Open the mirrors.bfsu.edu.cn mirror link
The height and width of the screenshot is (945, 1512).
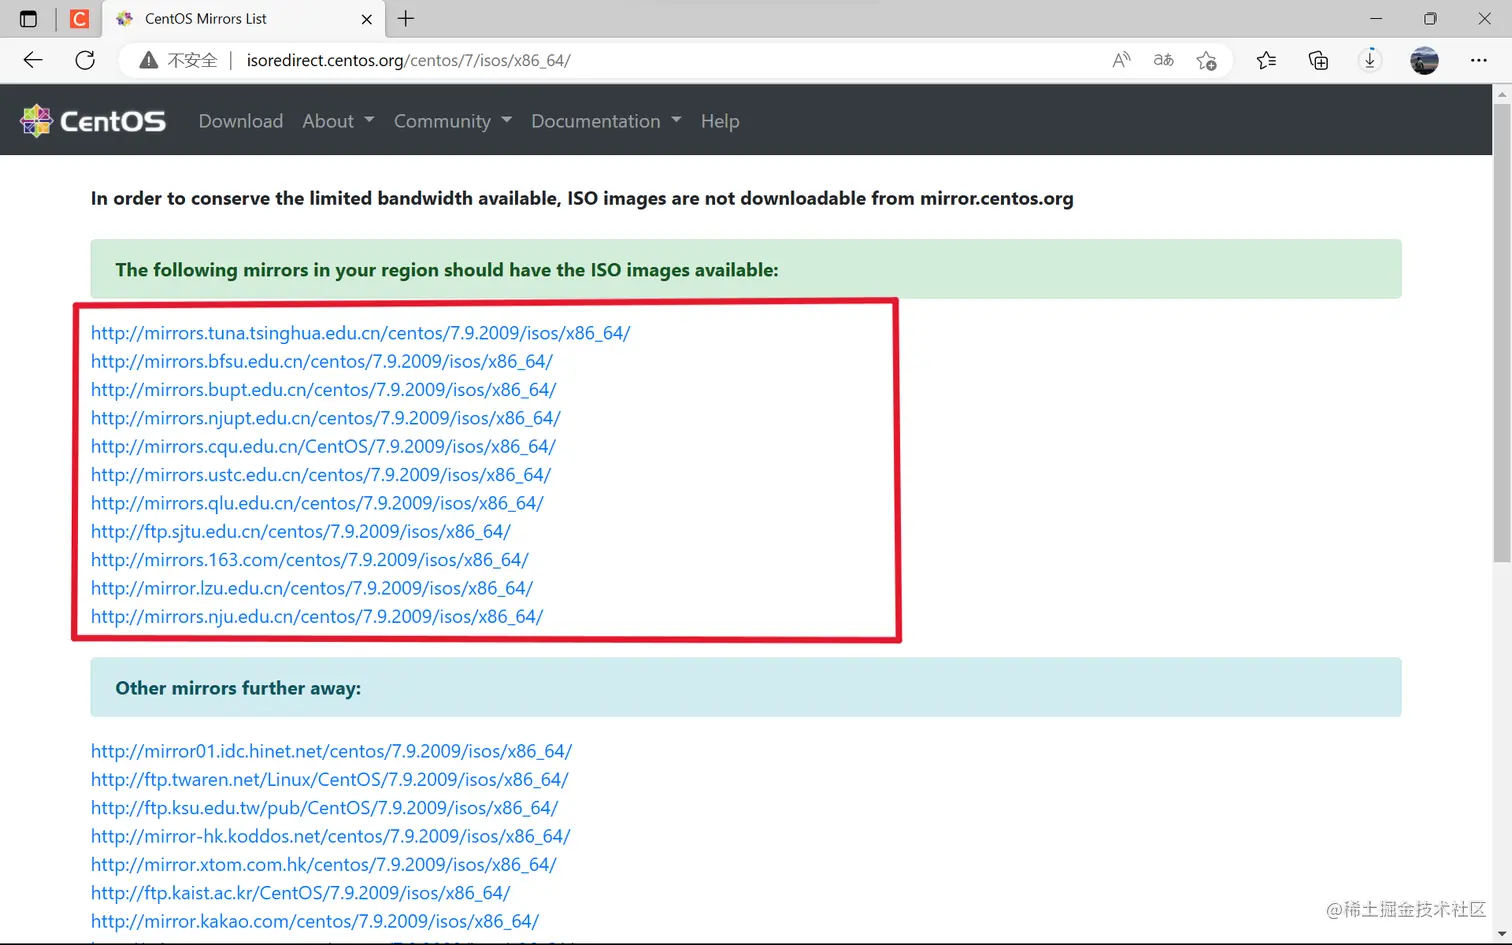pos(321,361)
